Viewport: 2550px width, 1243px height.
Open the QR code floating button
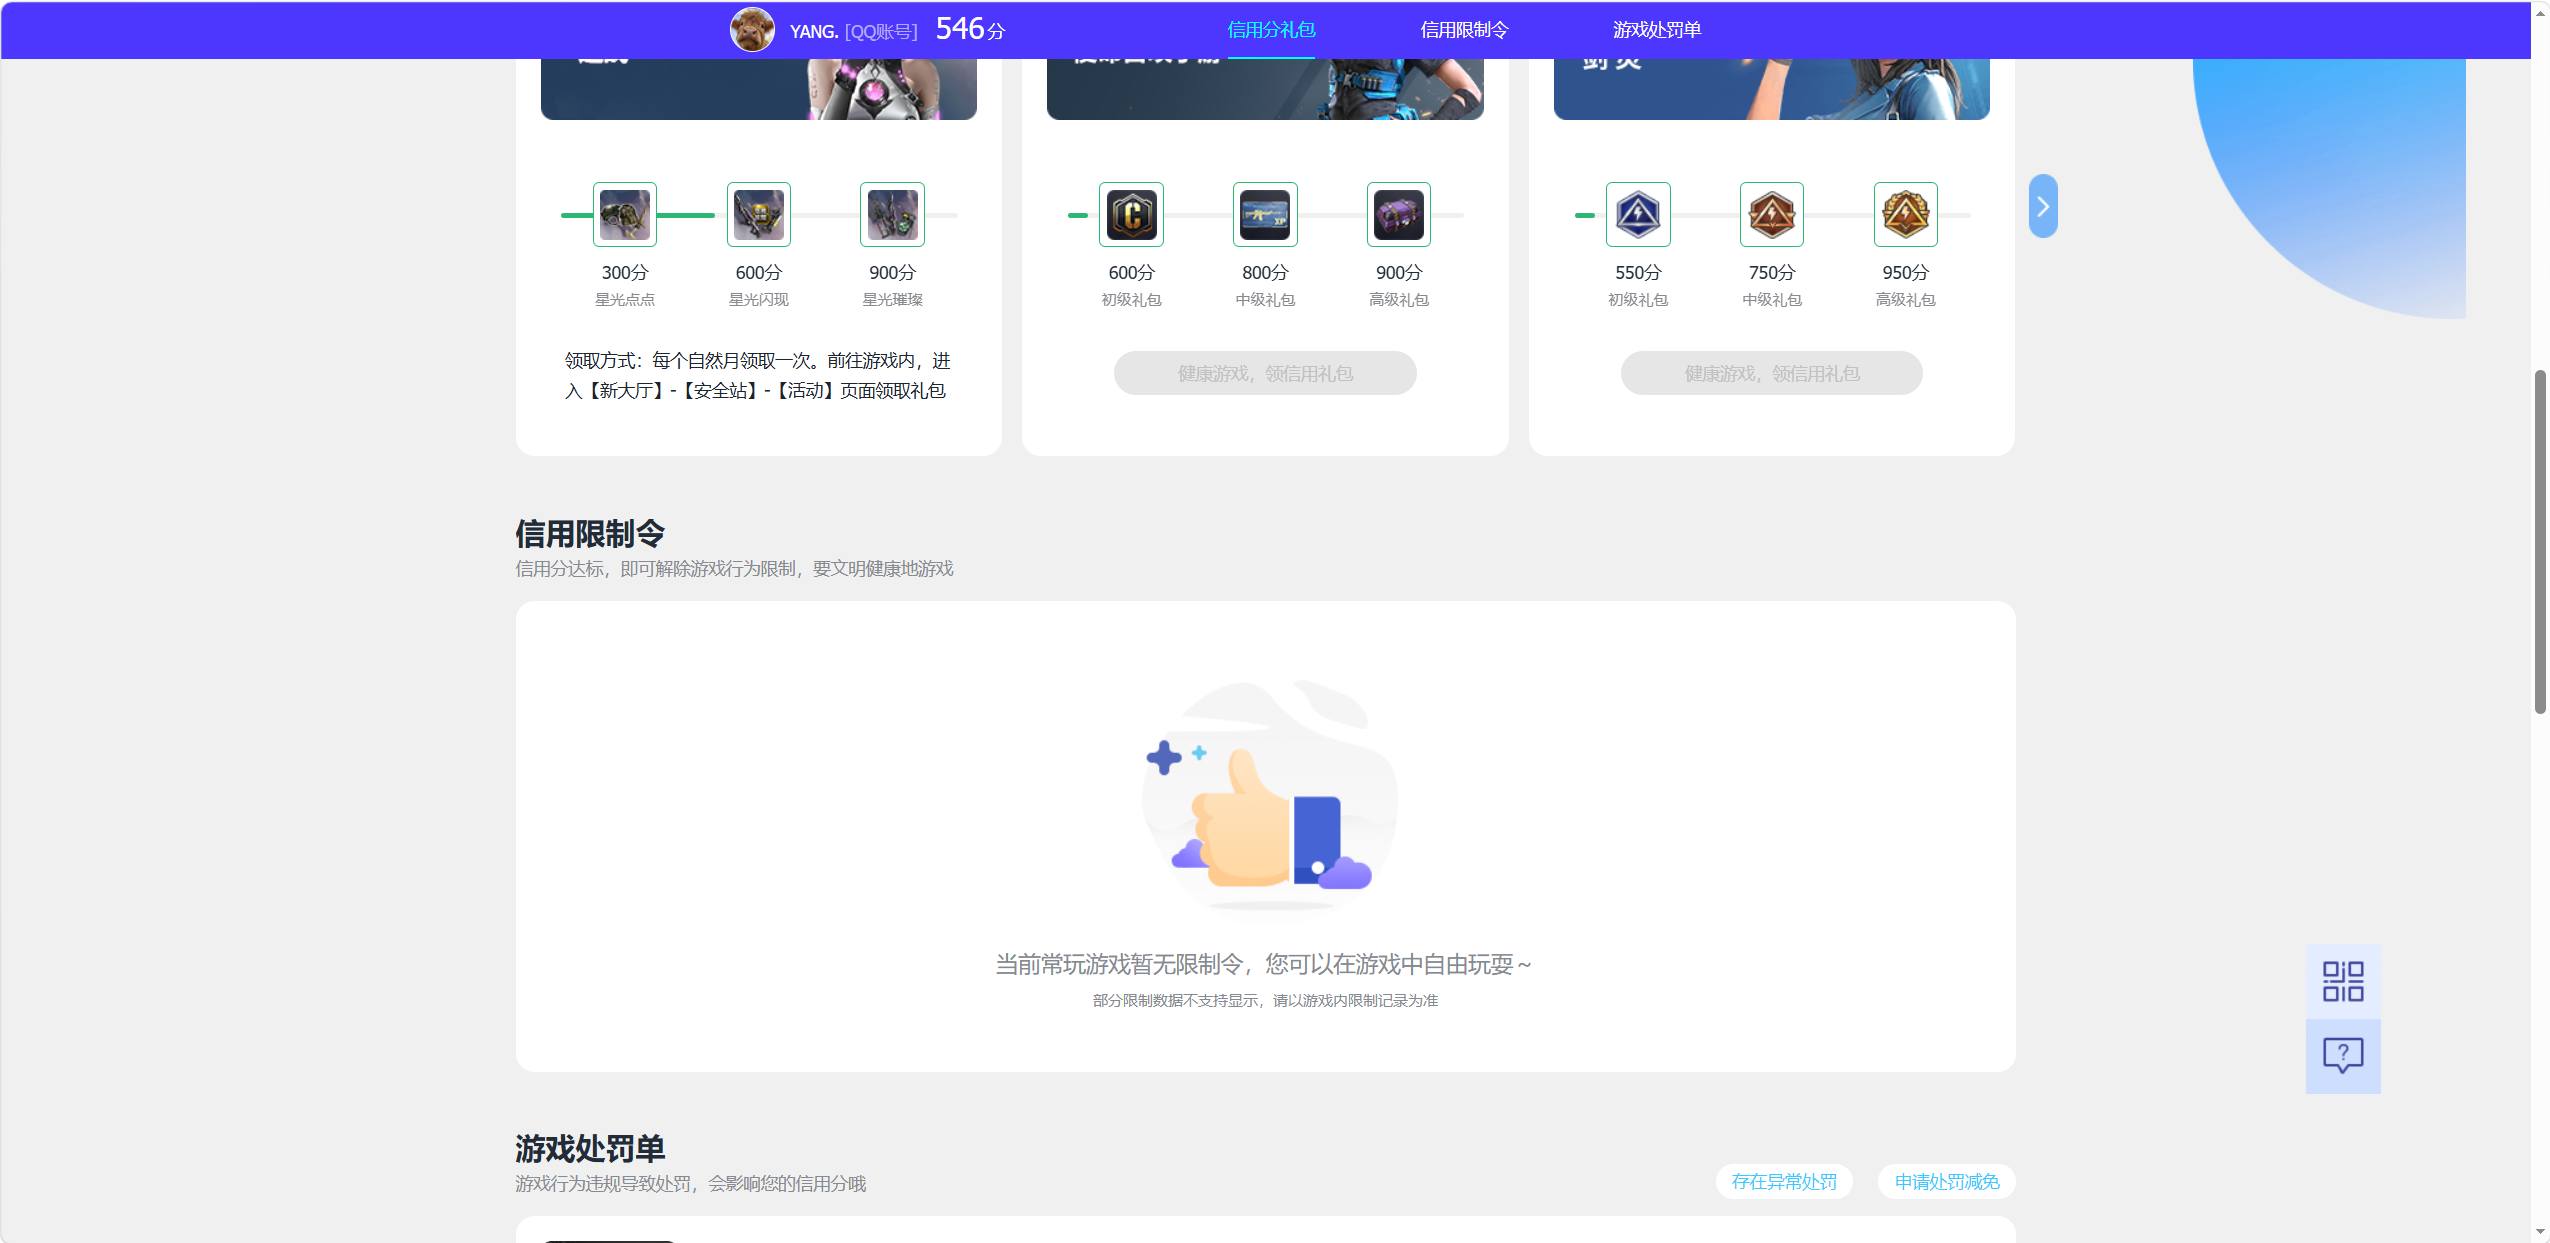coord(2343,981)
